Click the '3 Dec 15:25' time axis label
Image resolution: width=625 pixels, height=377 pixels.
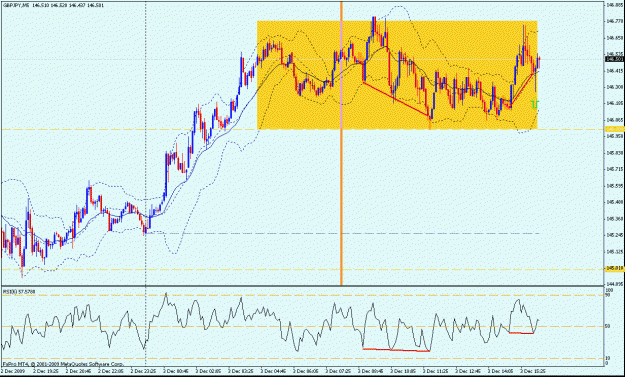pos(534,371)
